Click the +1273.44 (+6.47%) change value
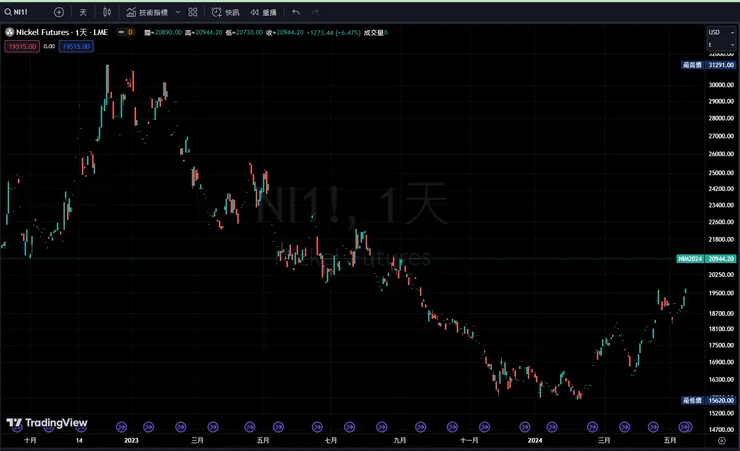Viewport: 740px width, 451px height. [x=333, y=33]
